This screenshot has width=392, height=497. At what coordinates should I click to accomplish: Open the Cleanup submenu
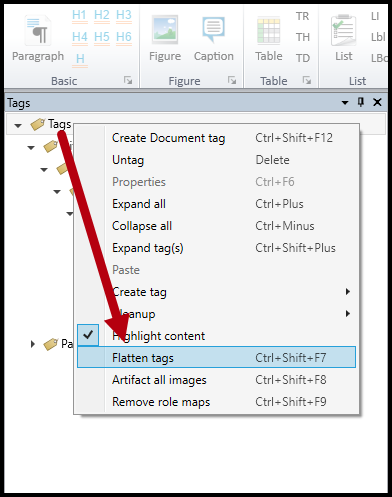216,314
